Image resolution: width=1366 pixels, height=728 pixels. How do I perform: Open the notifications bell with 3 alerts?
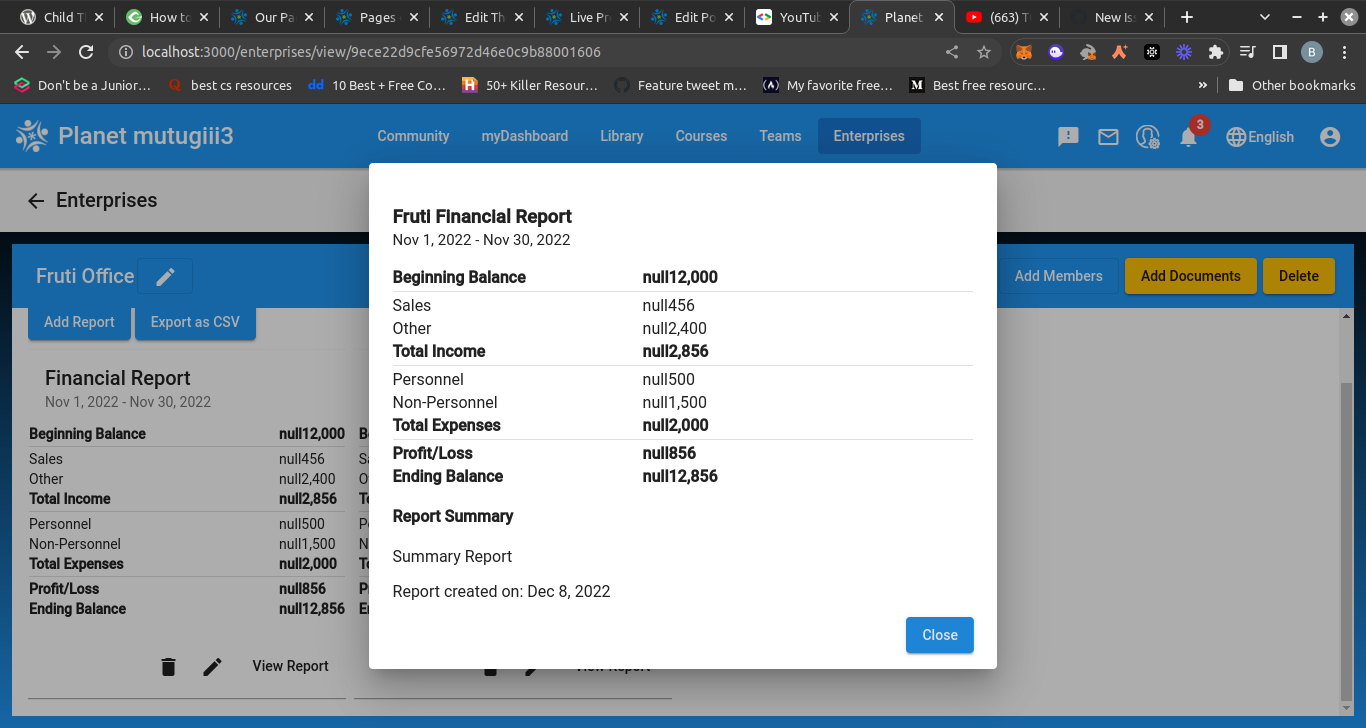click(1188, 136)
